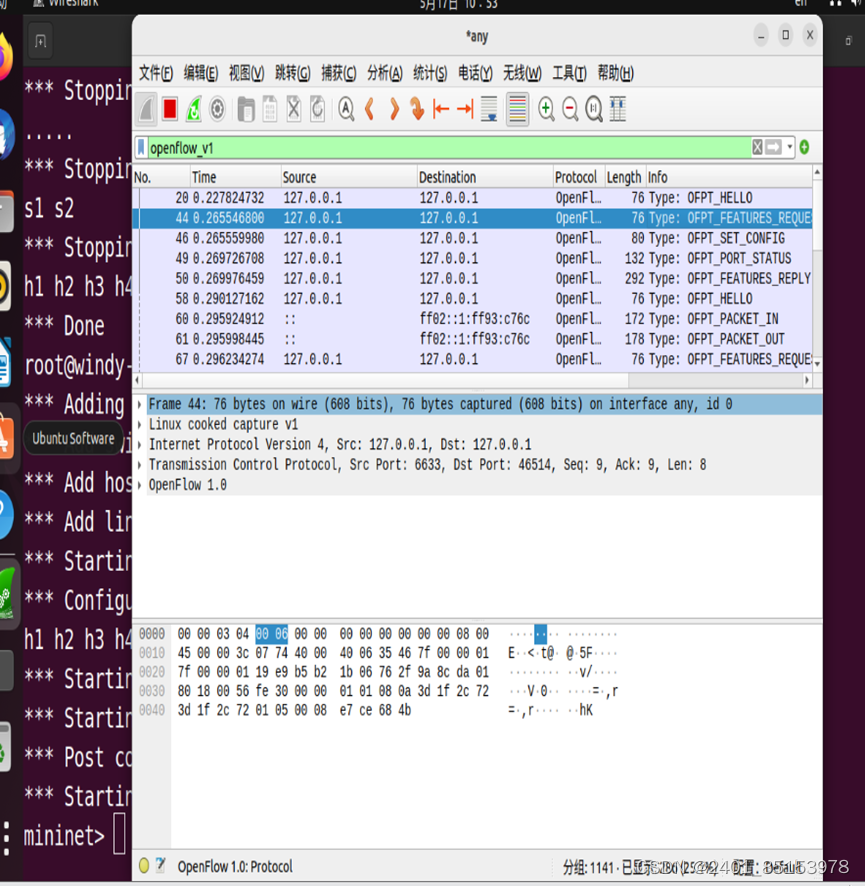
Task: Start a new capture with the shark fin icon
Action: [146, 109]
